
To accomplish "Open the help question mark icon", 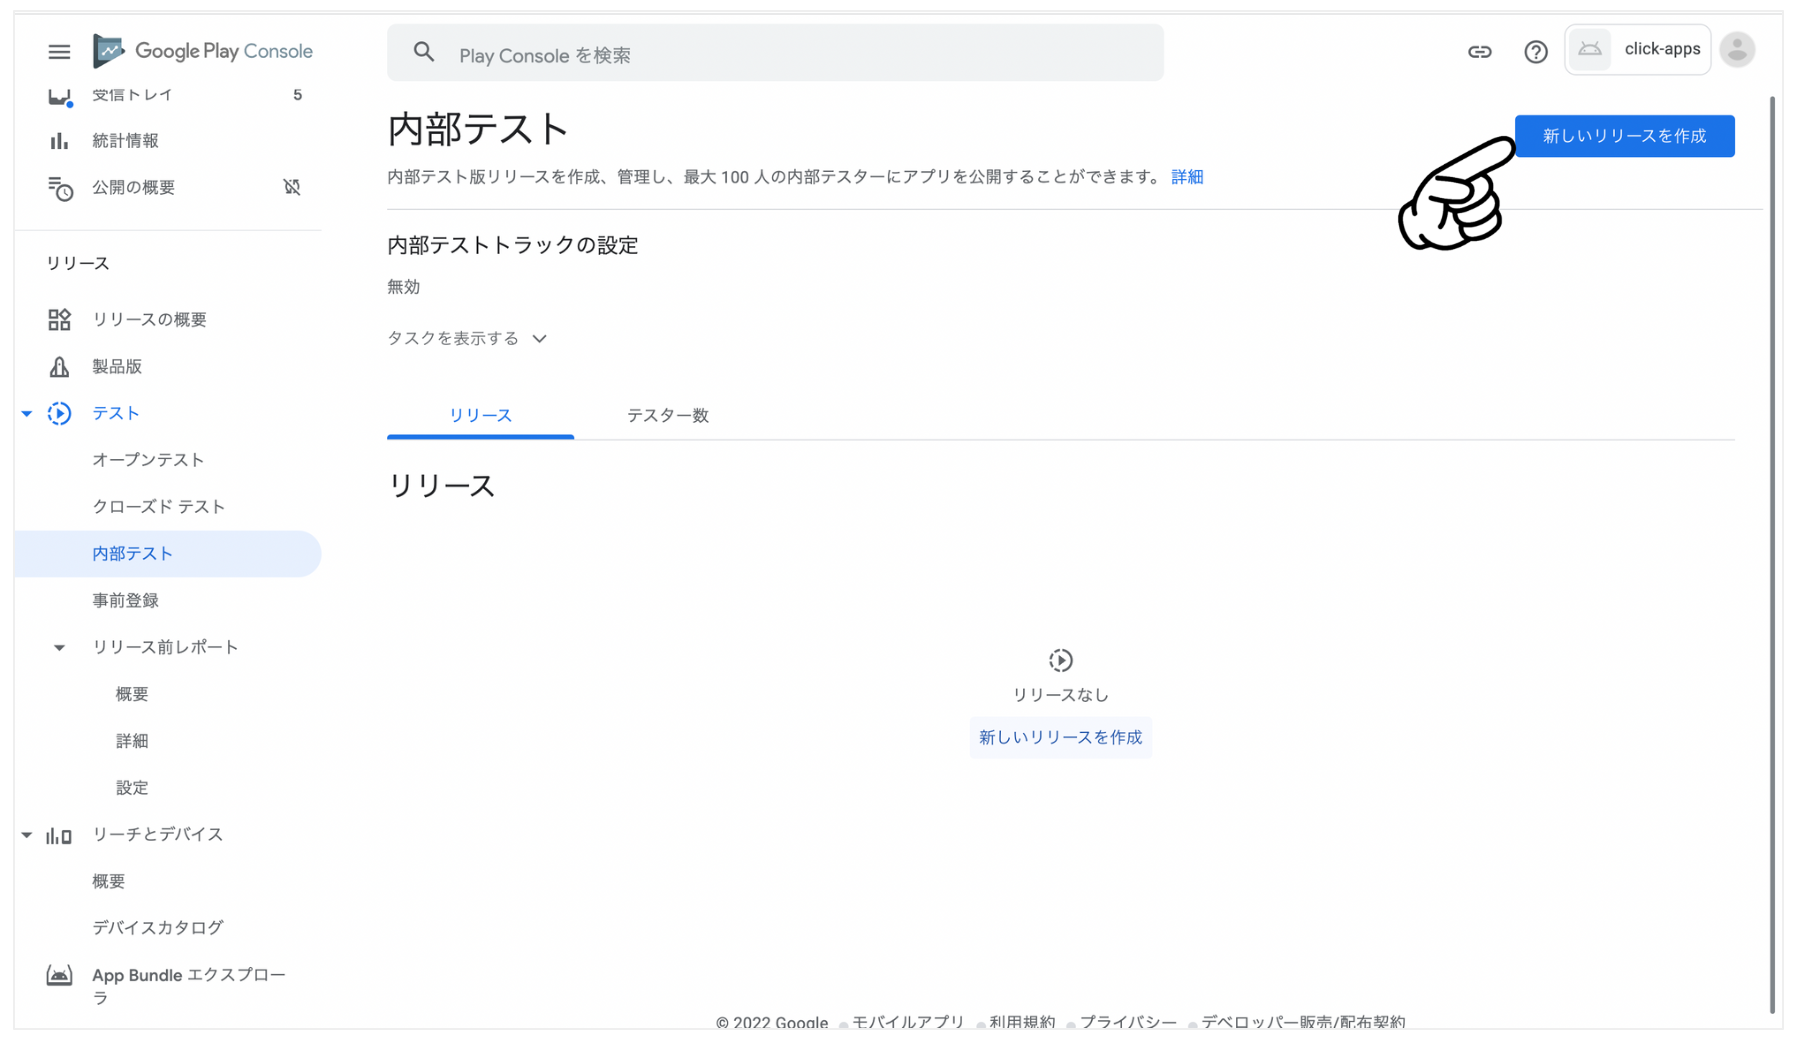I will [1535, 52].
